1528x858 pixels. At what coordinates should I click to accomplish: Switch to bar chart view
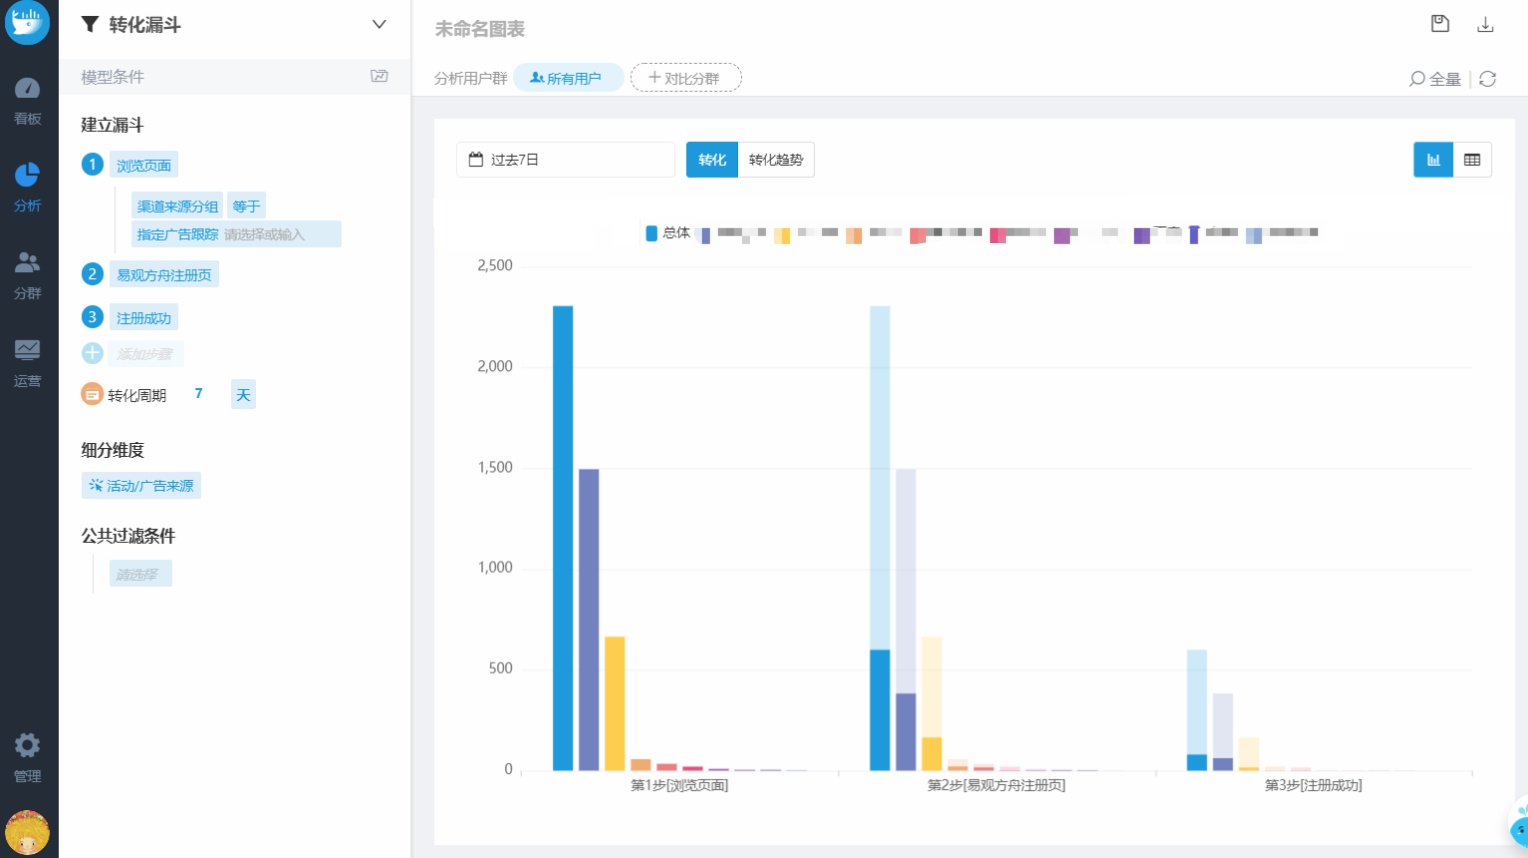pyautogui.click(x=1432, y=160)
